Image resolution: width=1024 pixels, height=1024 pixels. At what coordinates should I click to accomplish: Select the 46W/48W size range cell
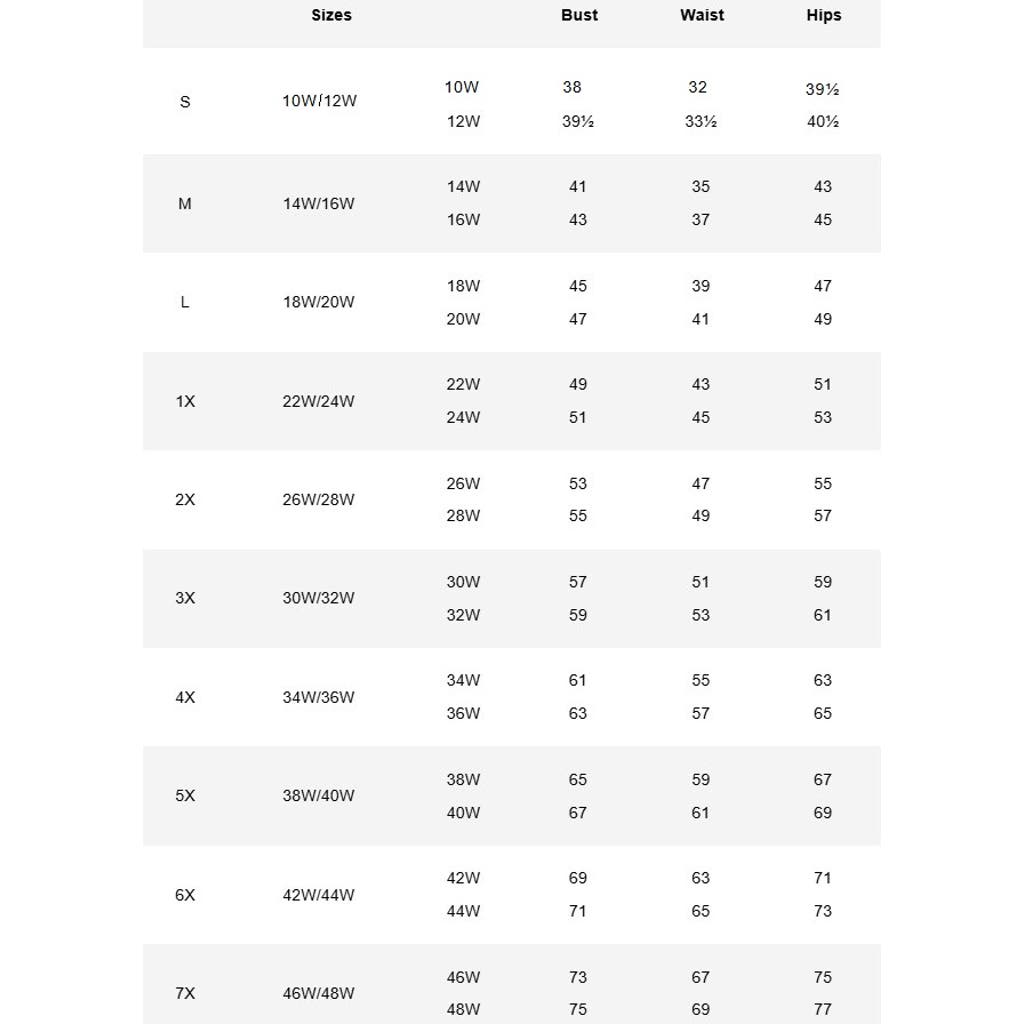[318, 993]
